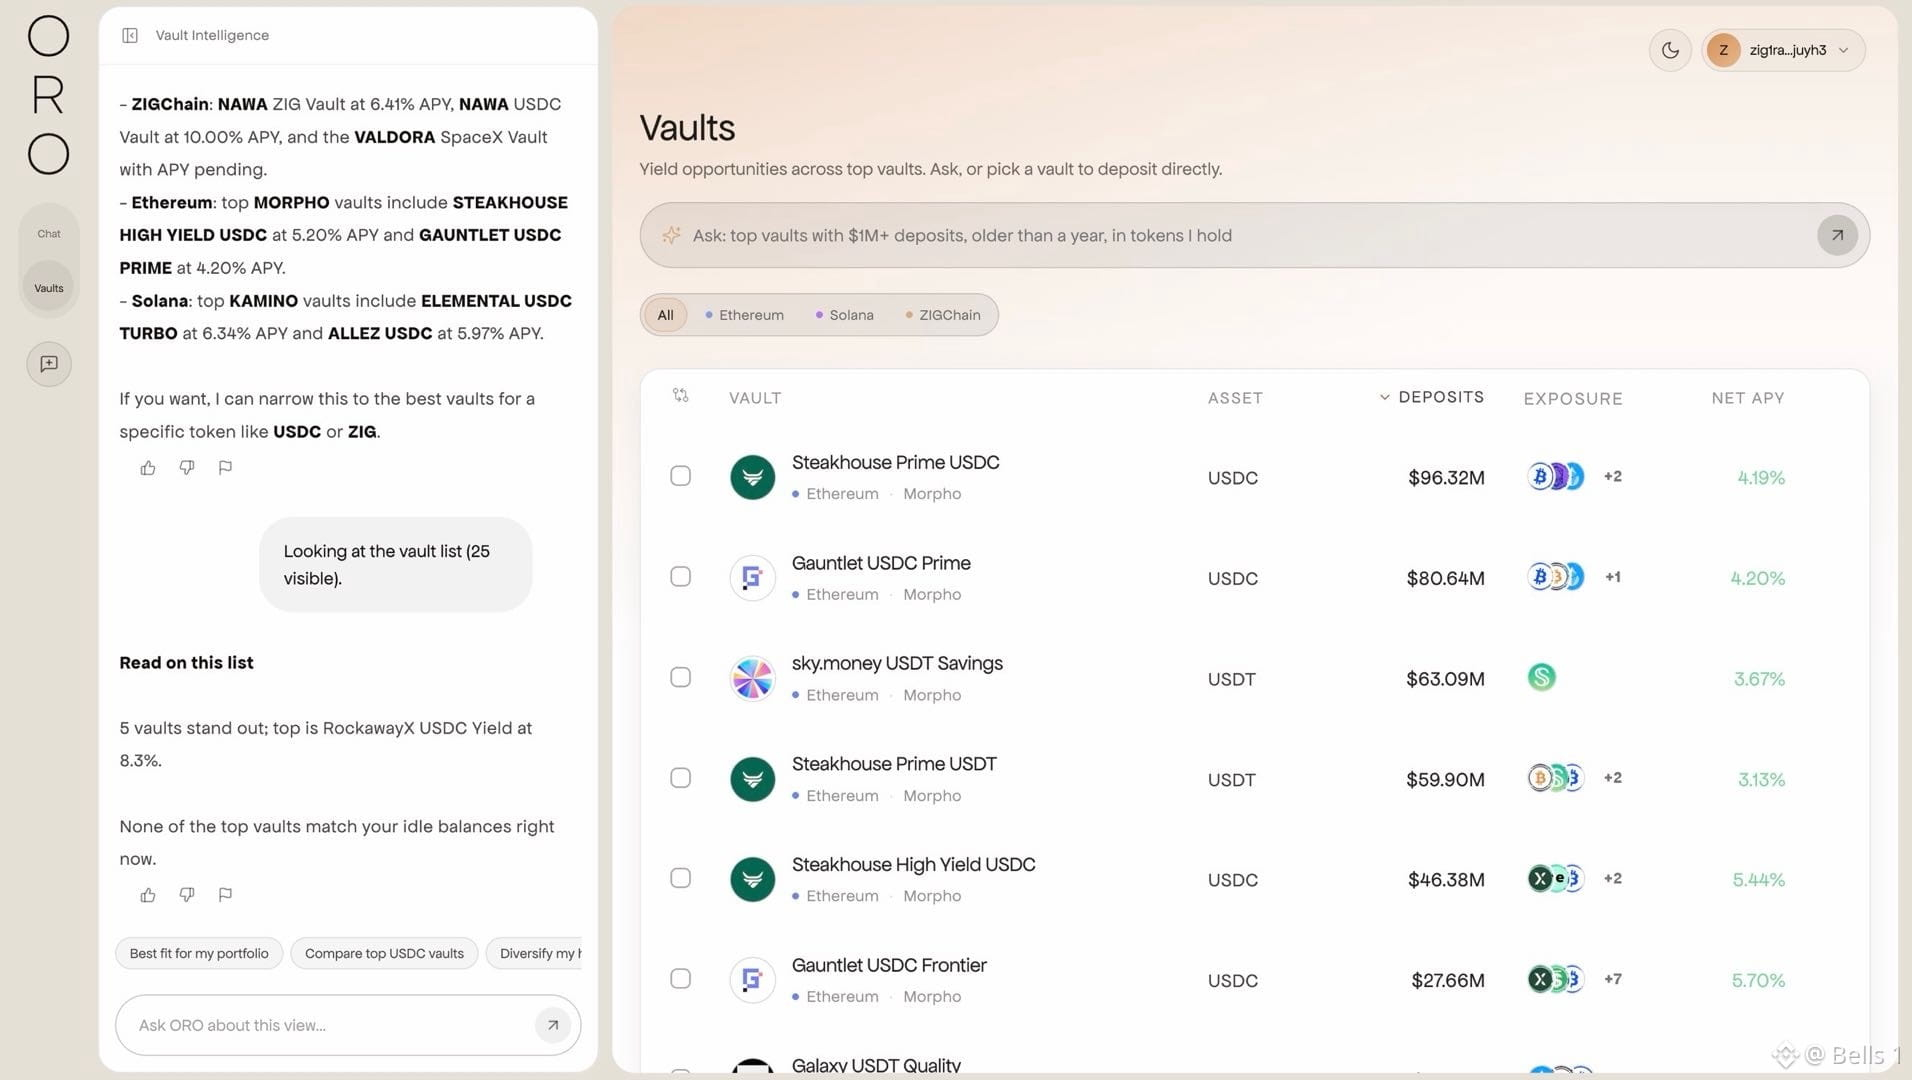Switch to Chat in the sidebar
This screenshot has width=1912, height=1080.
click(x=49, y=234)
